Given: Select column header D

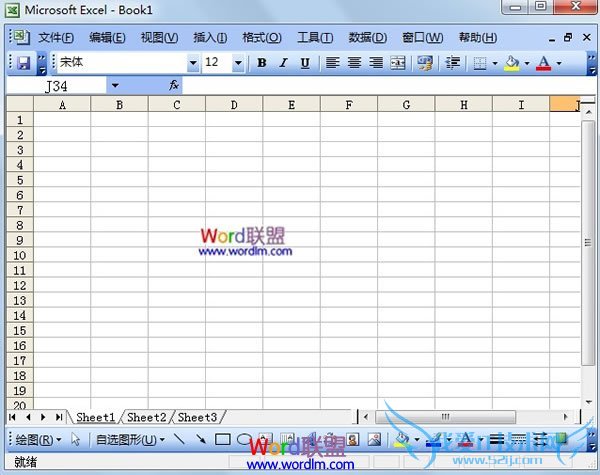Looking at the screenshot, I should [x=234, y=105].
